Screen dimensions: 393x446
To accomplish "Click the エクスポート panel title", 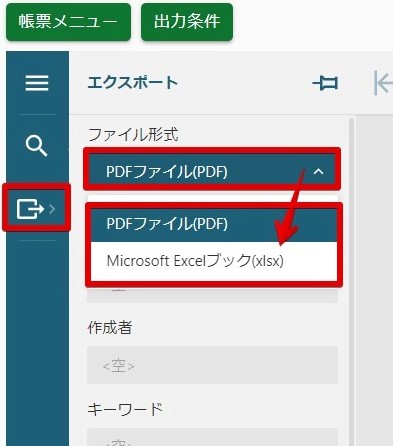I will tap(132, 83).
